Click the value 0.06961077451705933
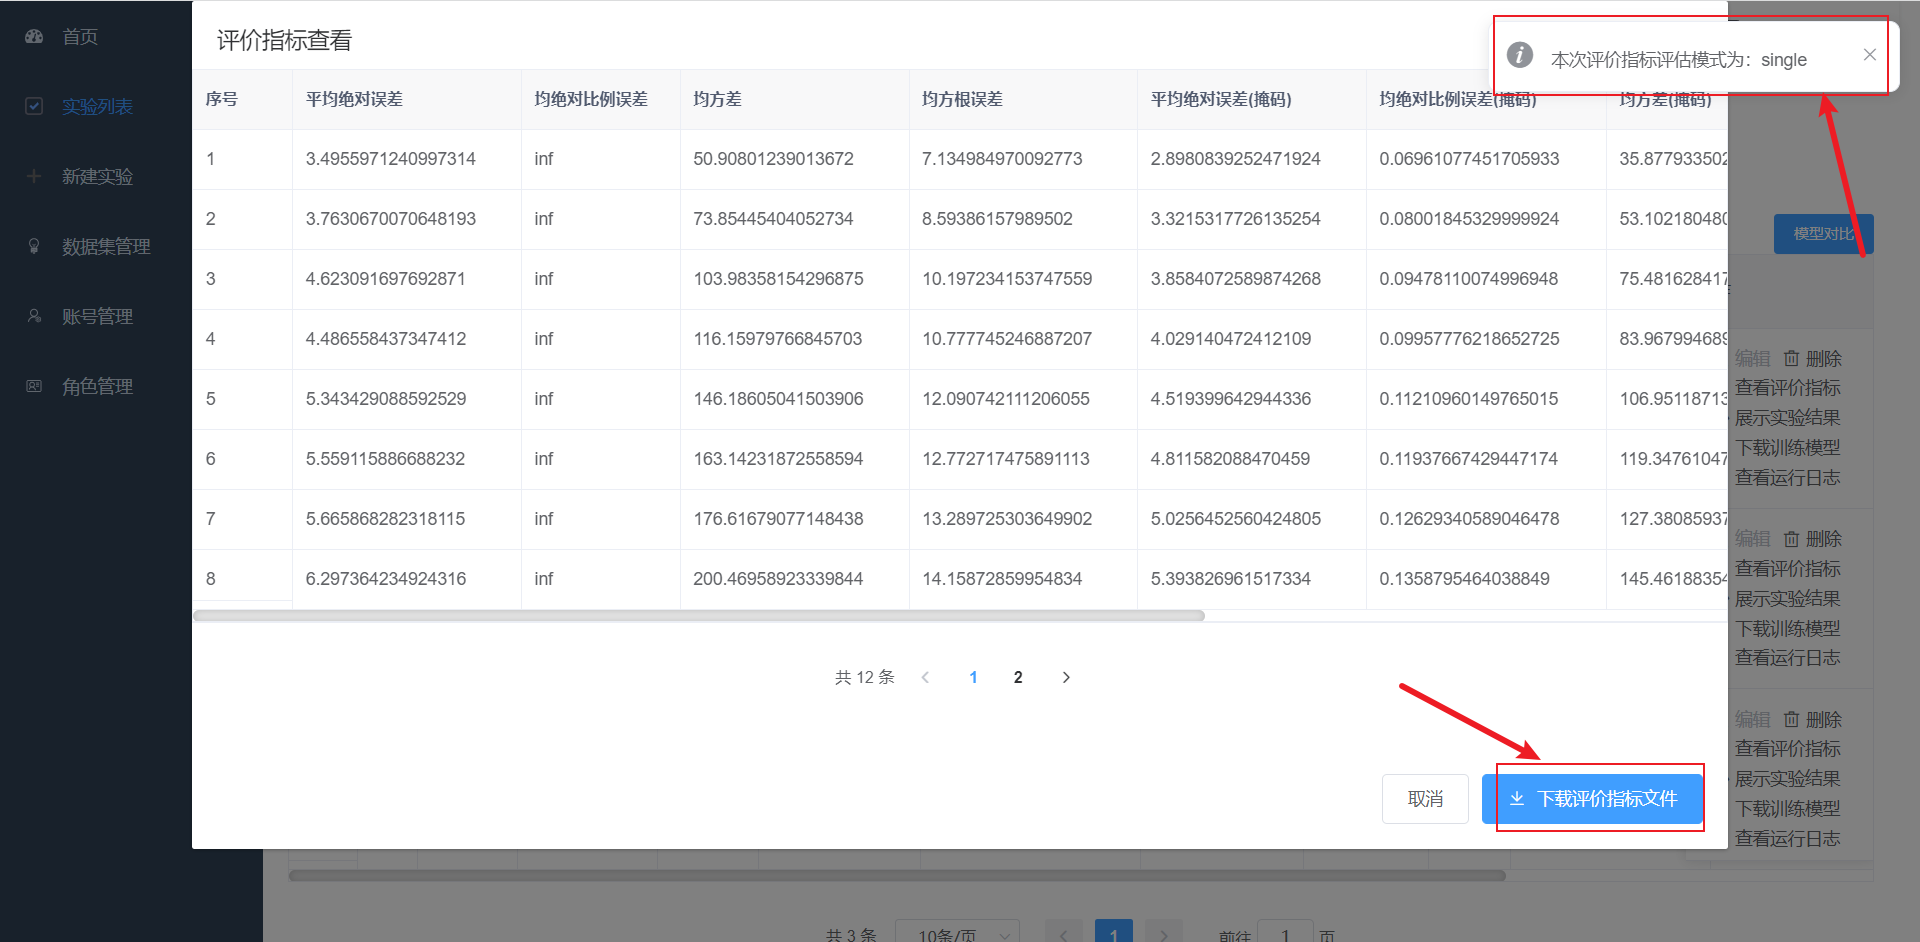The height and width of the screenshot is (942, 1920). coord(1469,159)
